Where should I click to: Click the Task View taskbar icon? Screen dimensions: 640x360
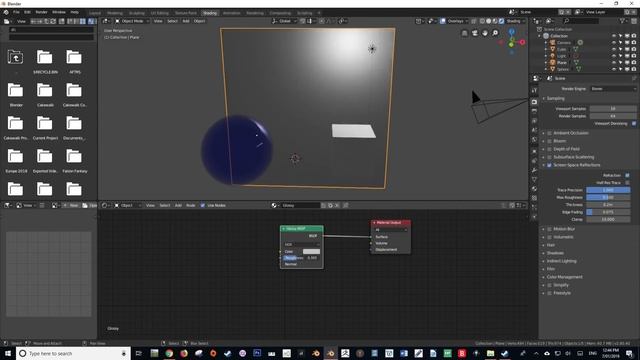tap(138, 353)
